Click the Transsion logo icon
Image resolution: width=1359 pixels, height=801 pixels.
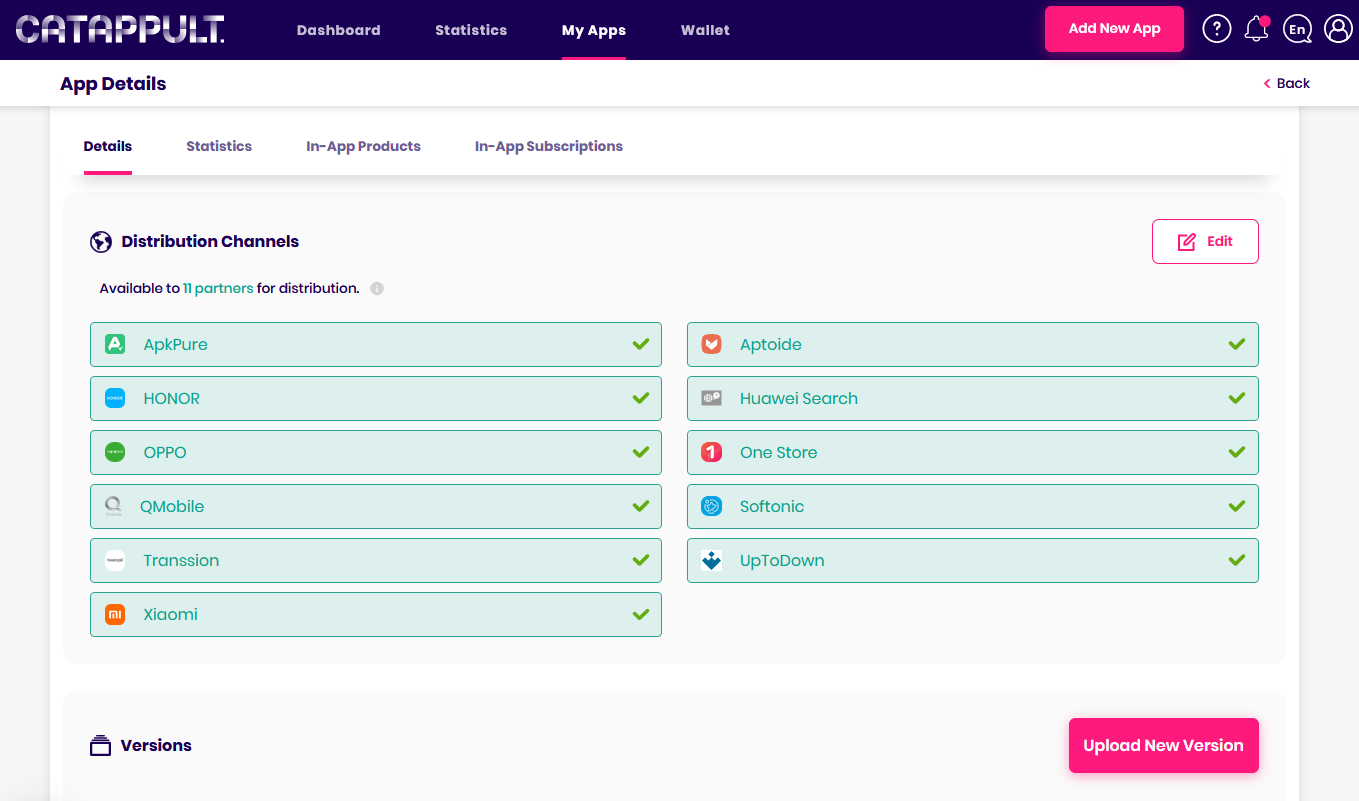[x=115, y=560]
